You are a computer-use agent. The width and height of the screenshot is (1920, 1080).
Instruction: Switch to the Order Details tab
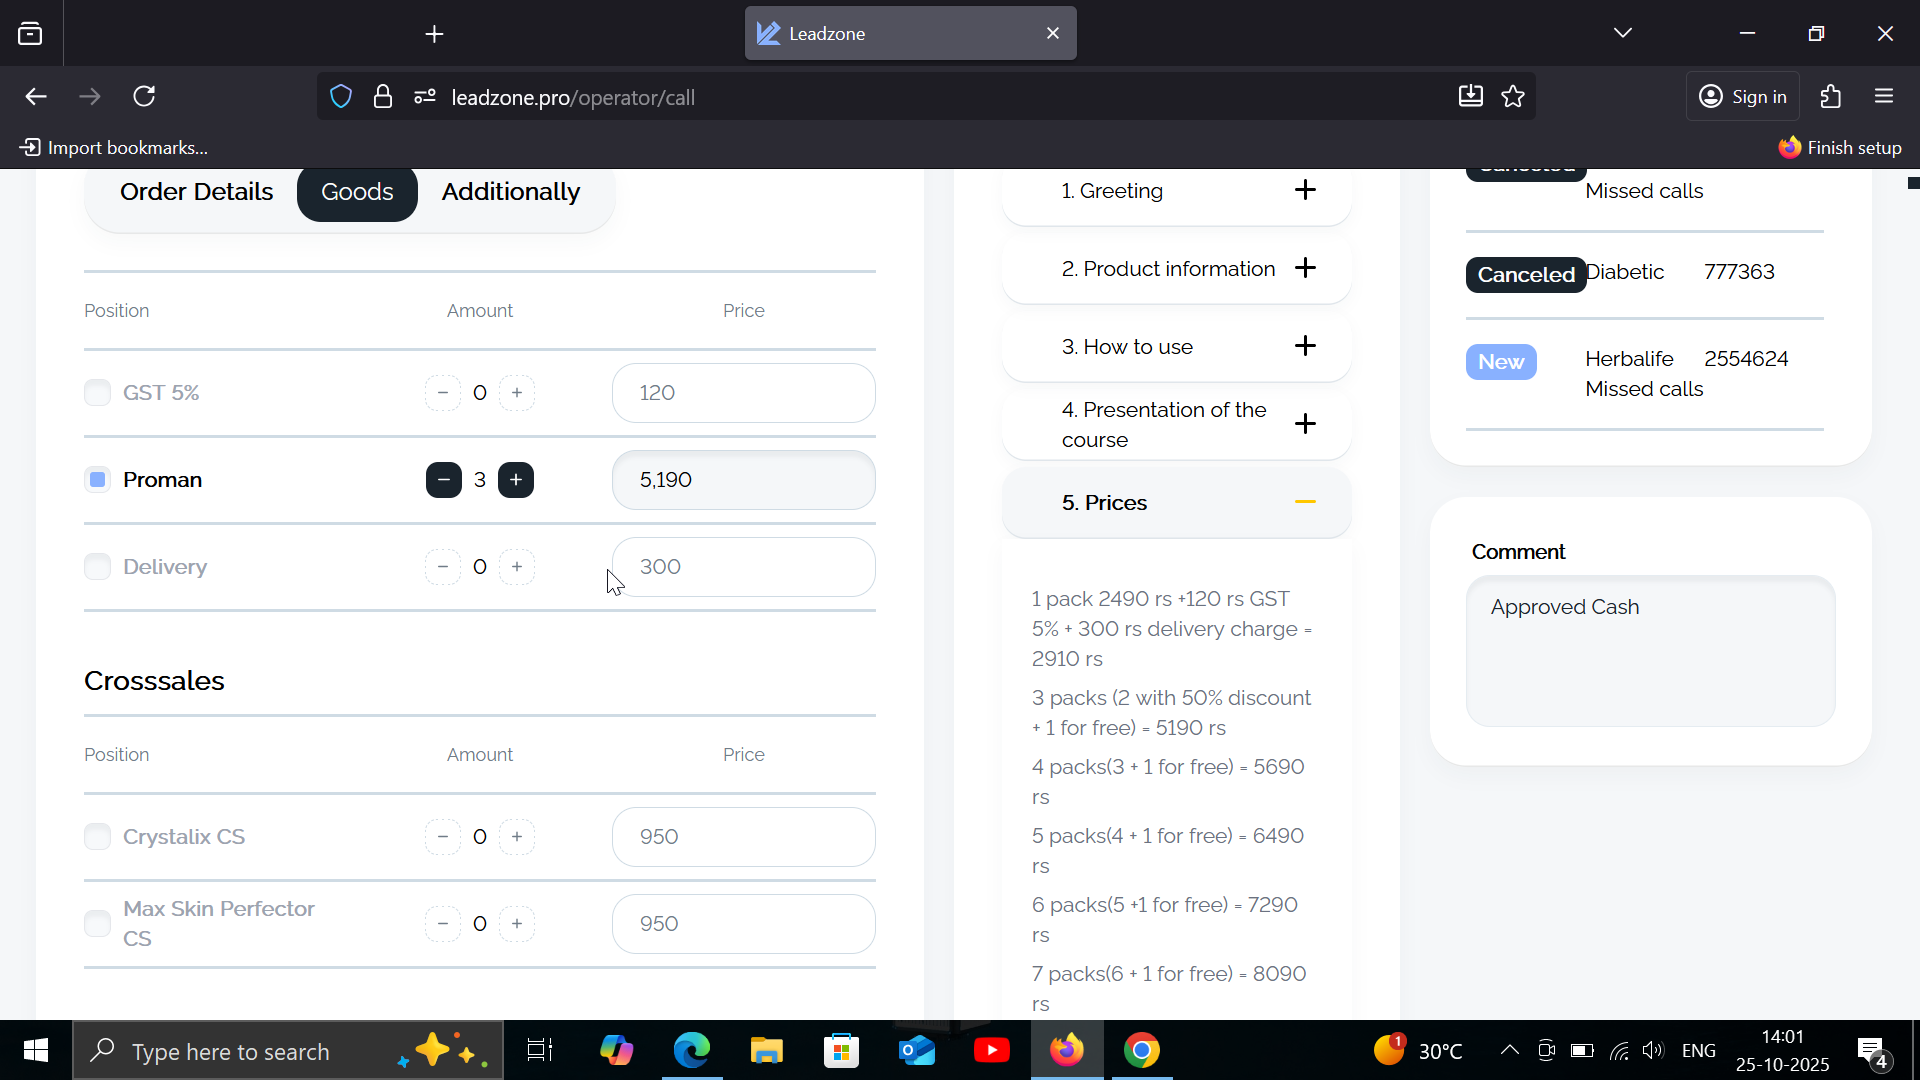coord(196,192)
